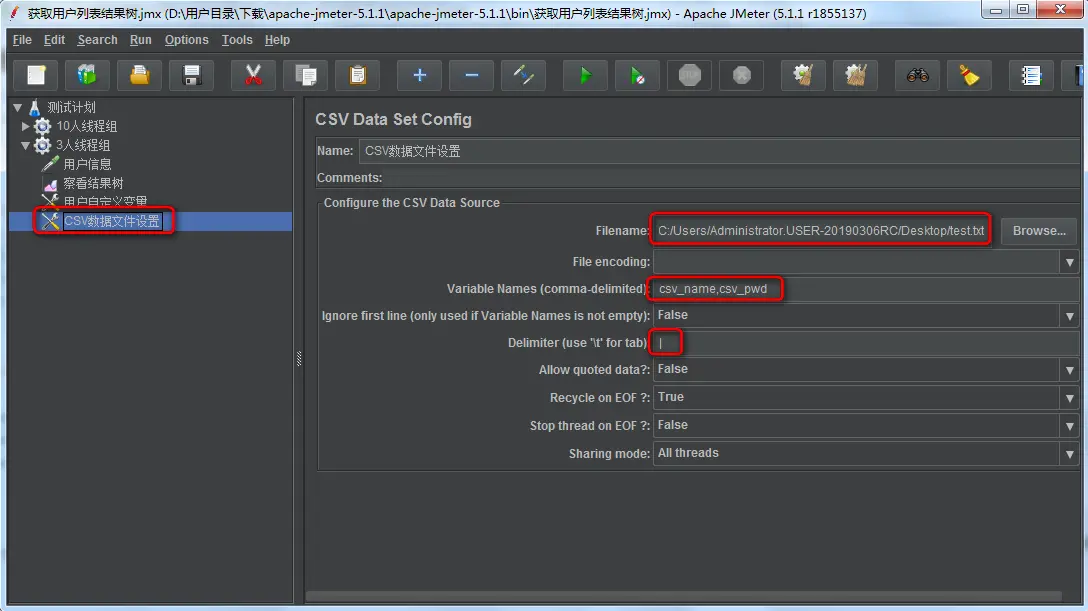This screenshot has width=1088, height=611.
Task: Select CSV数据文件设置 in the tree
Action: click(112, 221)
